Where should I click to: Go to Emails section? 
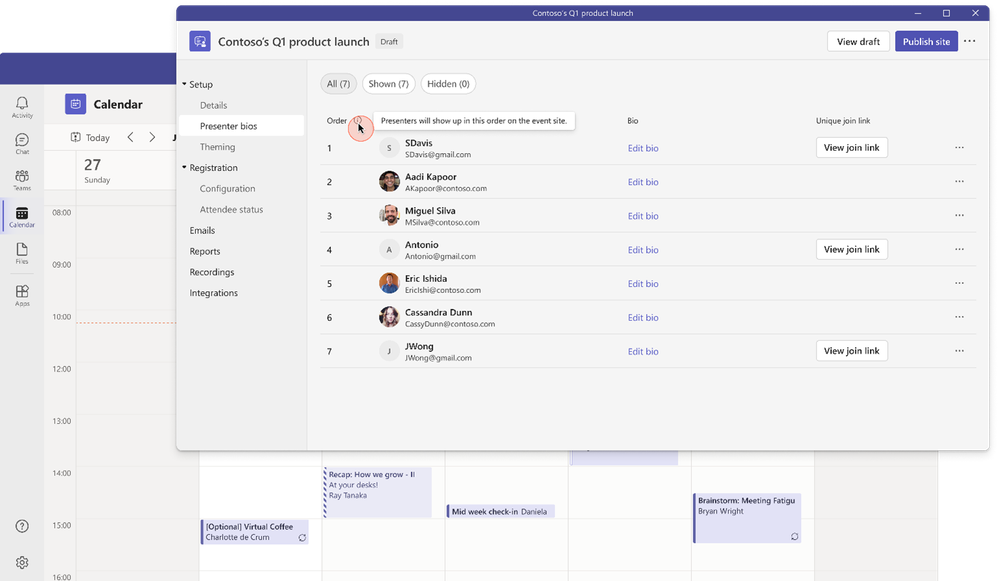[x=202, y=230]
